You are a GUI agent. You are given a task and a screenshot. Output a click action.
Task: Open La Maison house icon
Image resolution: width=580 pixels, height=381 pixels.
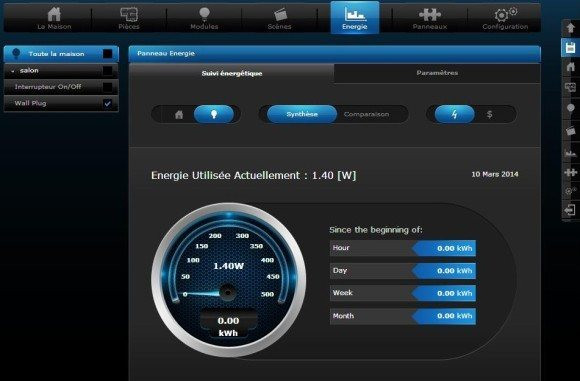pos(54,14)
